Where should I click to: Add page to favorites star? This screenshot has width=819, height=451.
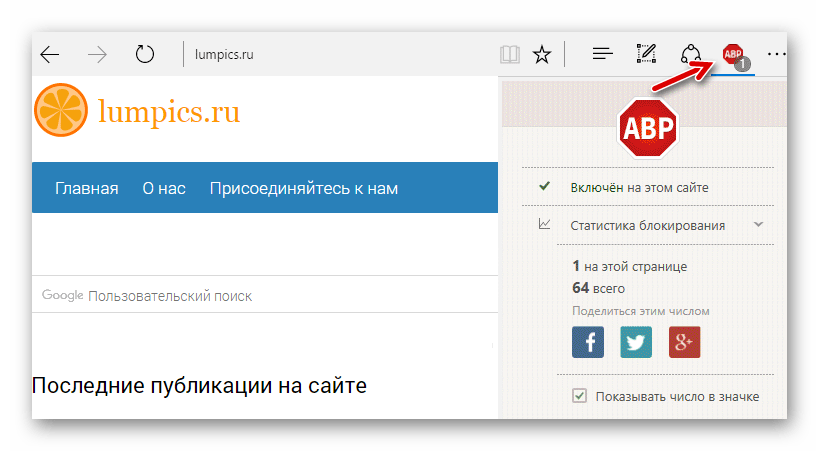click(x=541, y=55)
